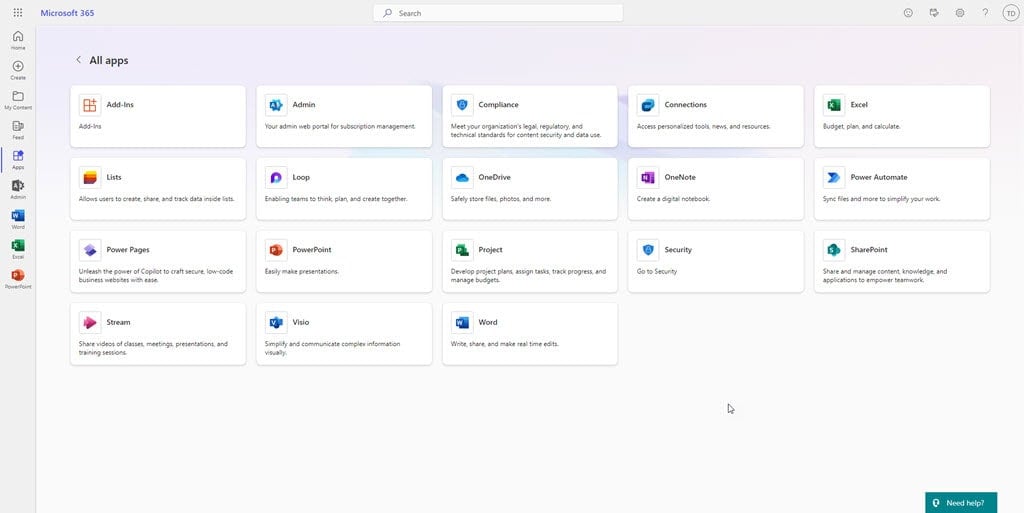
Task: Open the Need help? button
Action: [961, 503]
